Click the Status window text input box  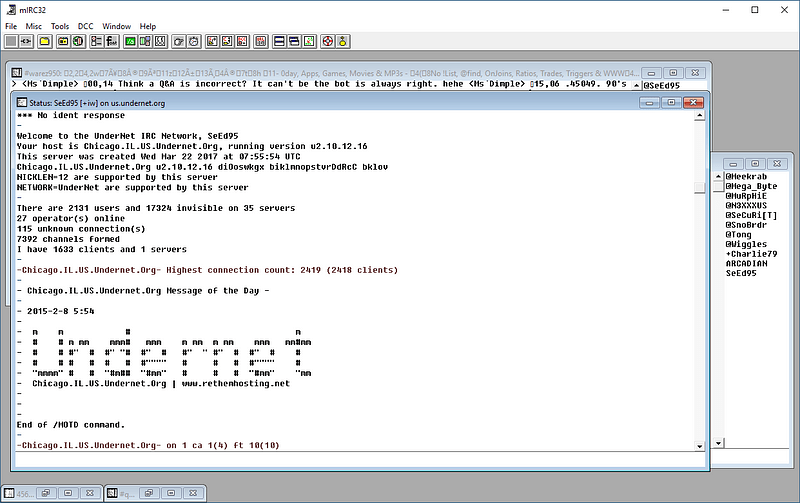[360, 460]
